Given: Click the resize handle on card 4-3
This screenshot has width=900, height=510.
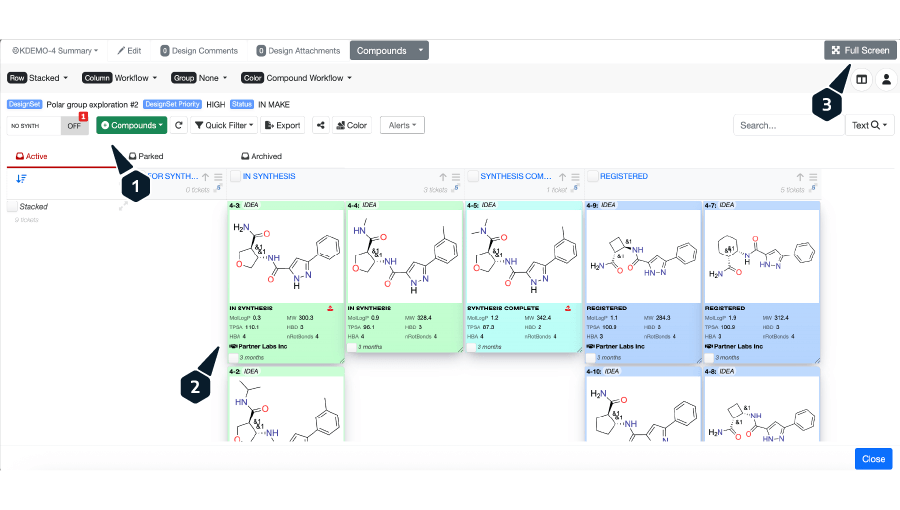Looking at the screenshot, I should pyautogui.click(x=342, y=360).
